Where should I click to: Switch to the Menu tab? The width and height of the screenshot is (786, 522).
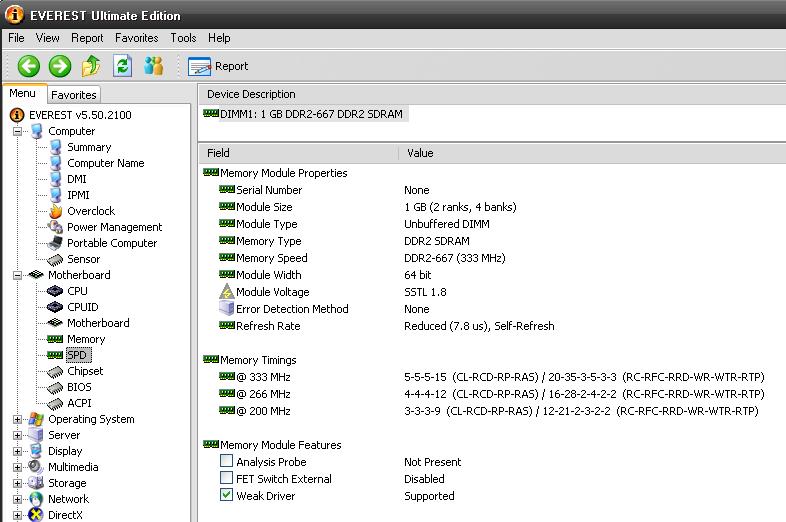[23, 93]
